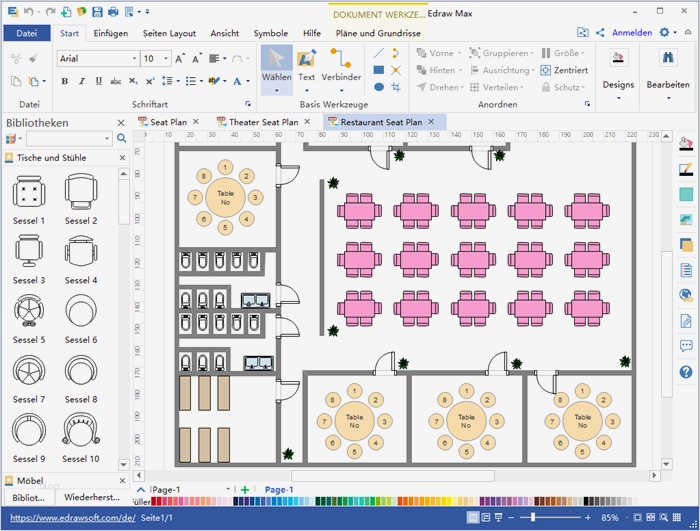
Task: Toggle bold formatting
Action: tap(65, 81)
